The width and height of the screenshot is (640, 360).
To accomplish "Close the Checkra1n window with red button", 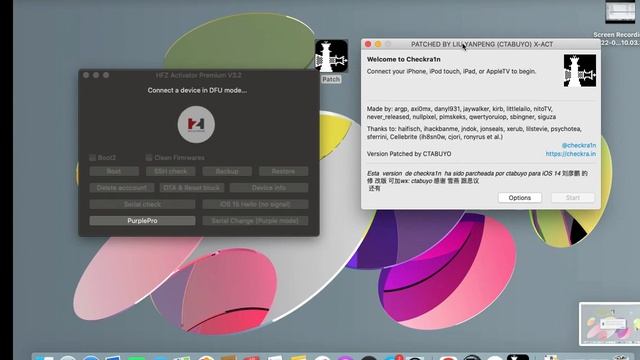I will tap(368, 44).
